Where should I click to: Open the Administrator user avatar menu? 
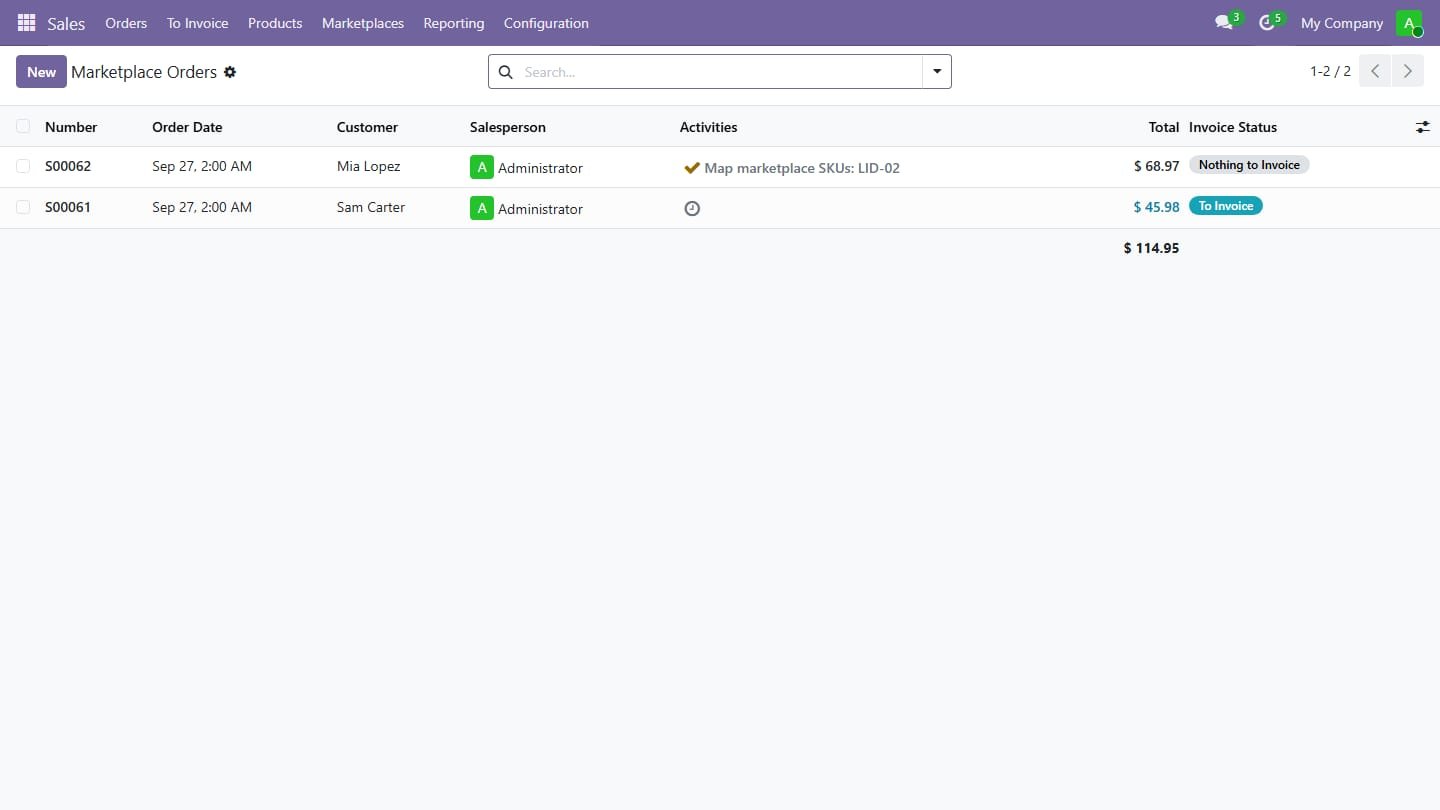pos(1409,23)
